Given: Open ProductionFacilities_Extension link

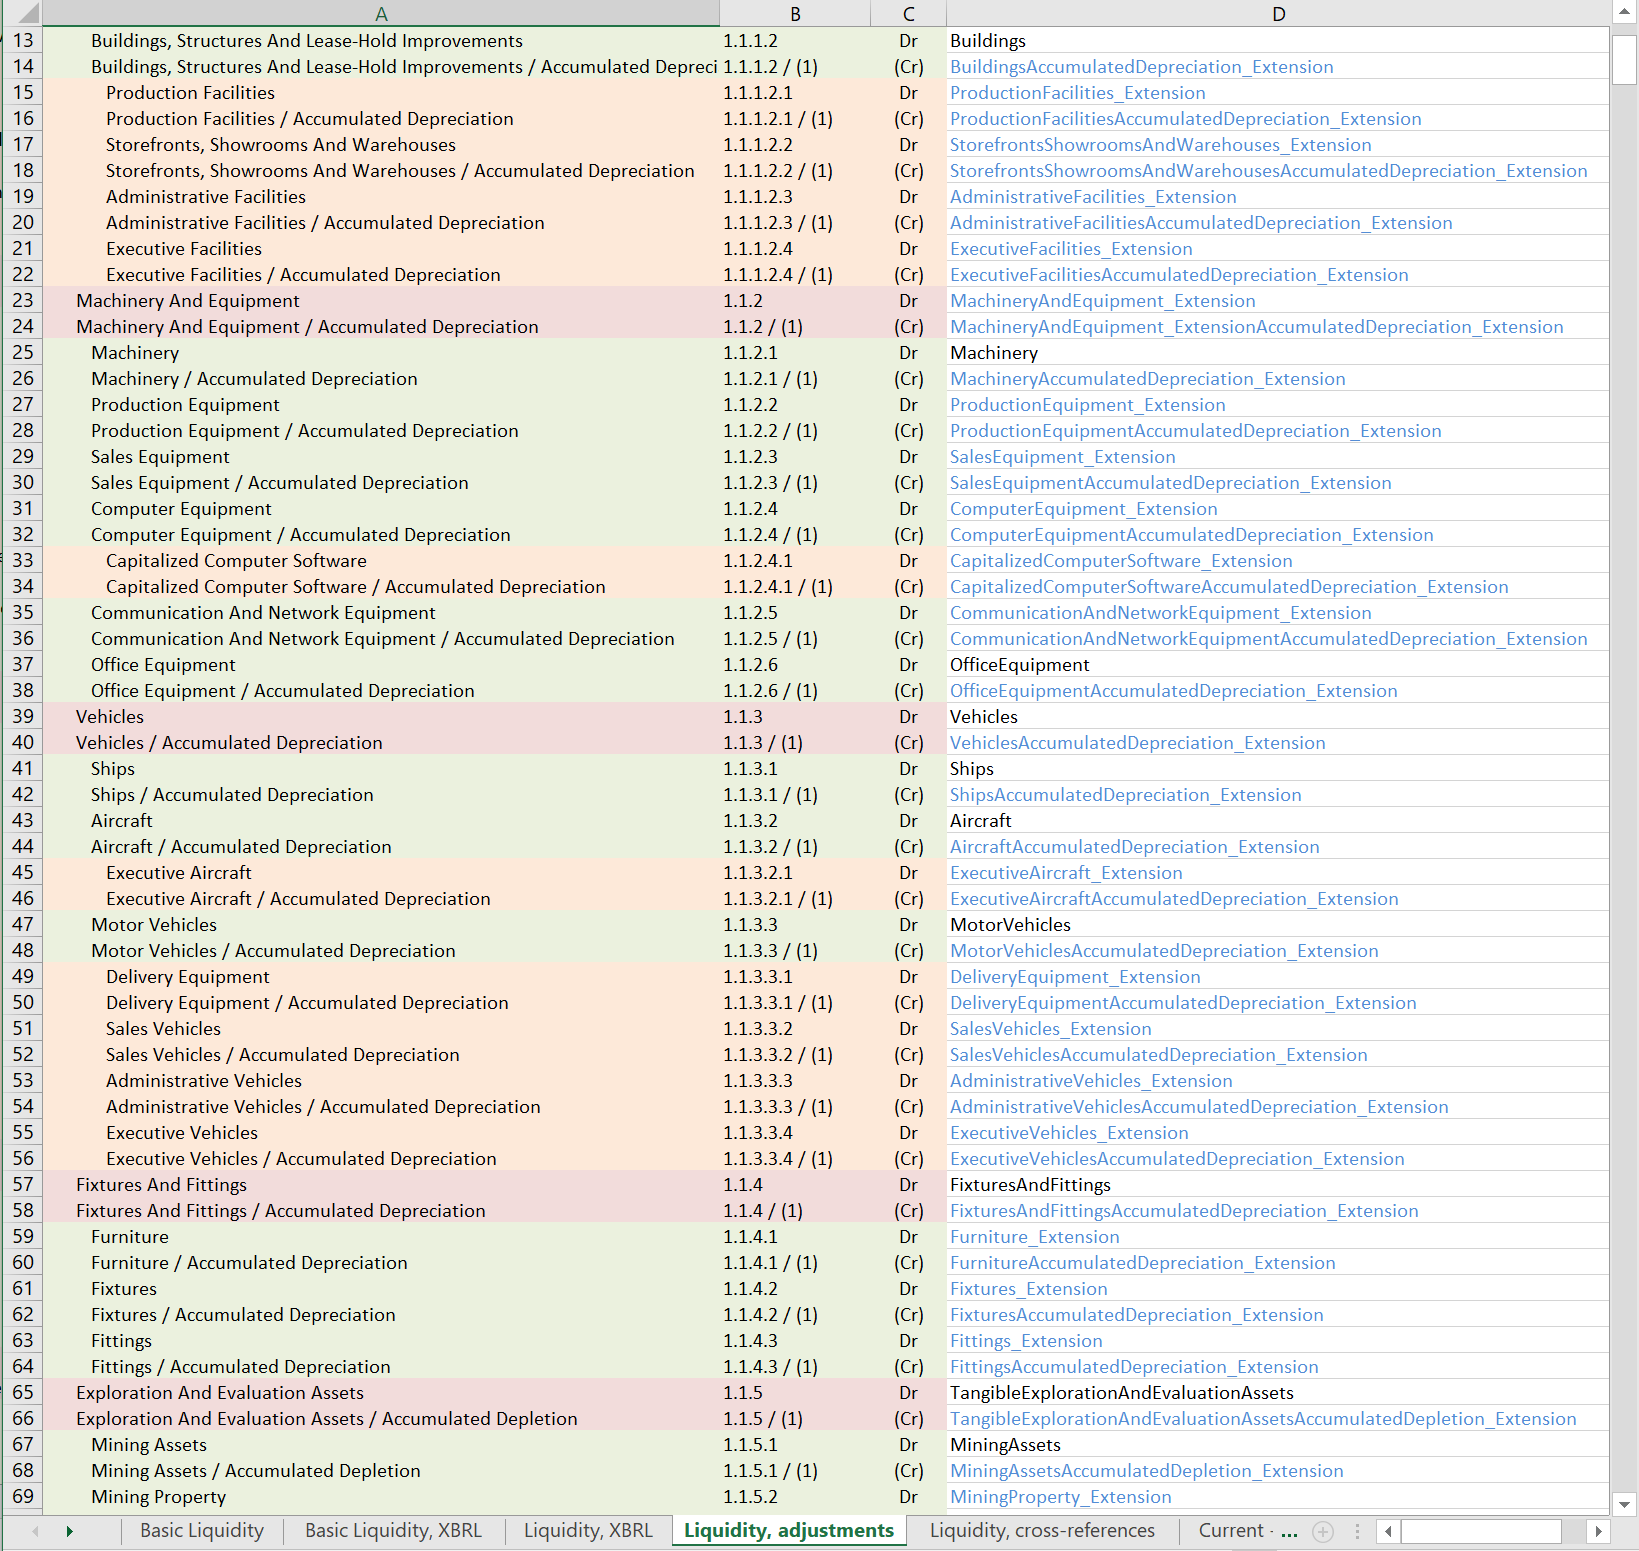Looking at the screenshot, I should click(x=1077, y=92).
